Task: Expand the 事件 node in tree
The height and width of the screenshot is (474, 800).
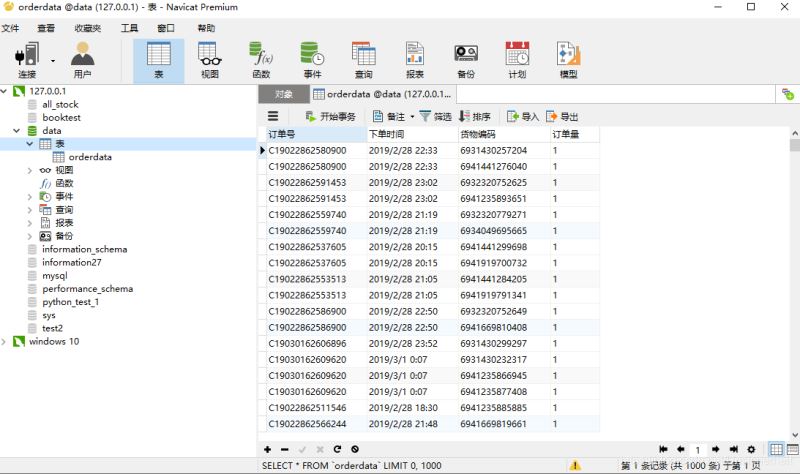Action: point(30,196)
